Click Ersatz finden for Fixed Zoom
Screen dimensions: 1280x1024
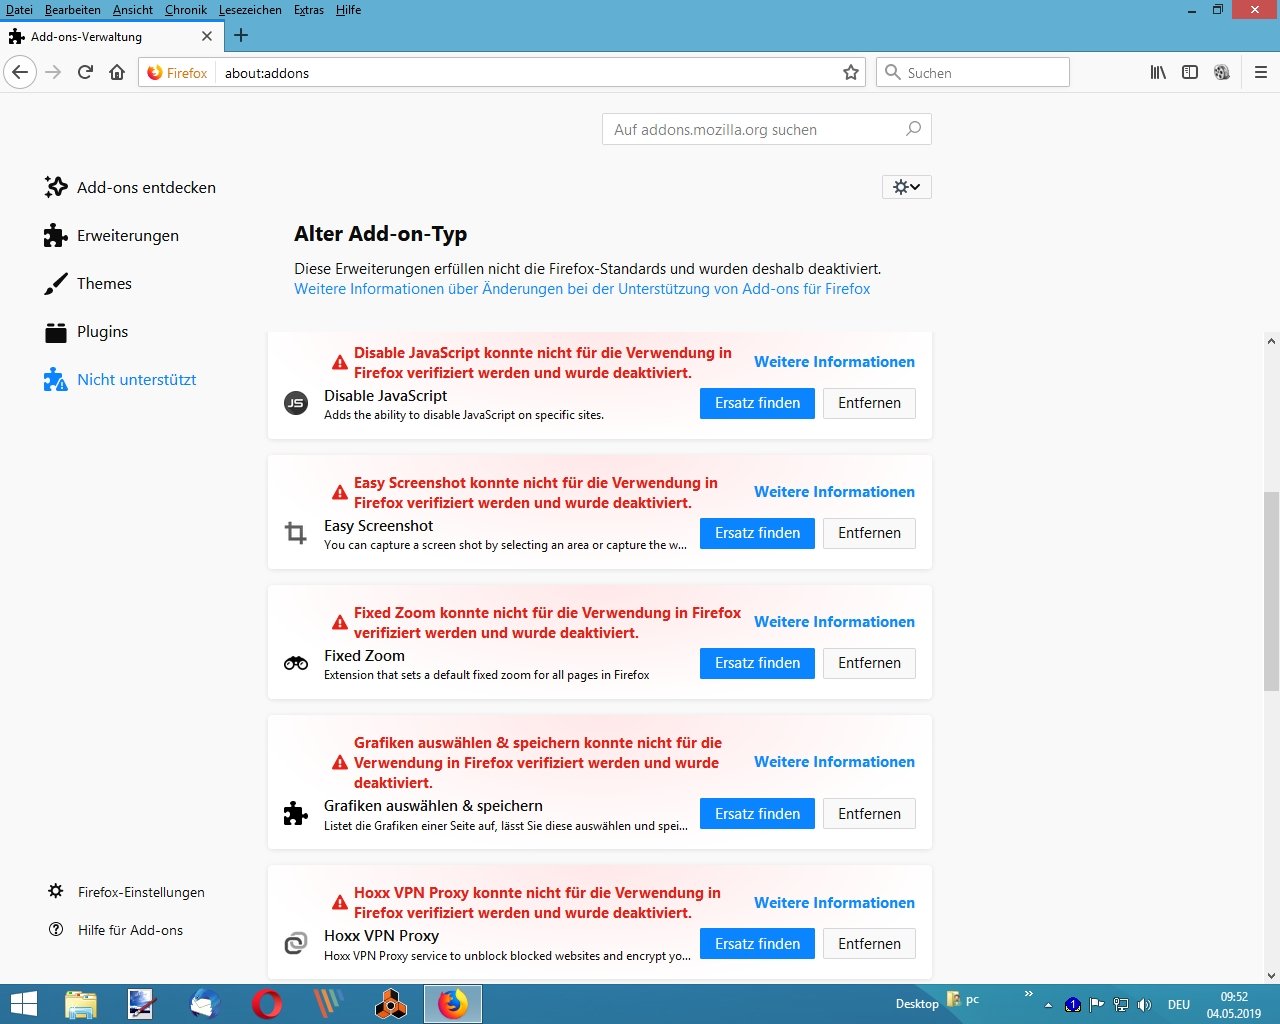(757, 663)
